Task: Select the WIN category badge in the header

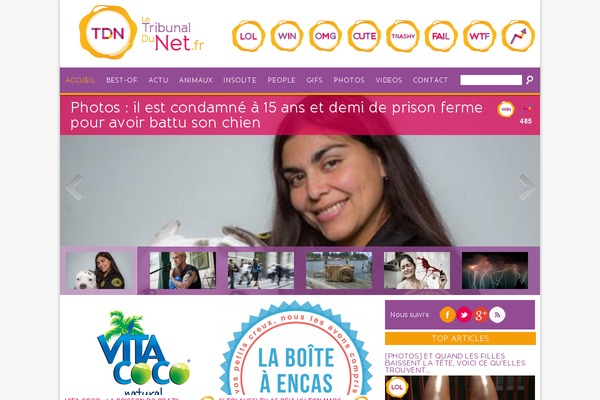Action: 287,36
